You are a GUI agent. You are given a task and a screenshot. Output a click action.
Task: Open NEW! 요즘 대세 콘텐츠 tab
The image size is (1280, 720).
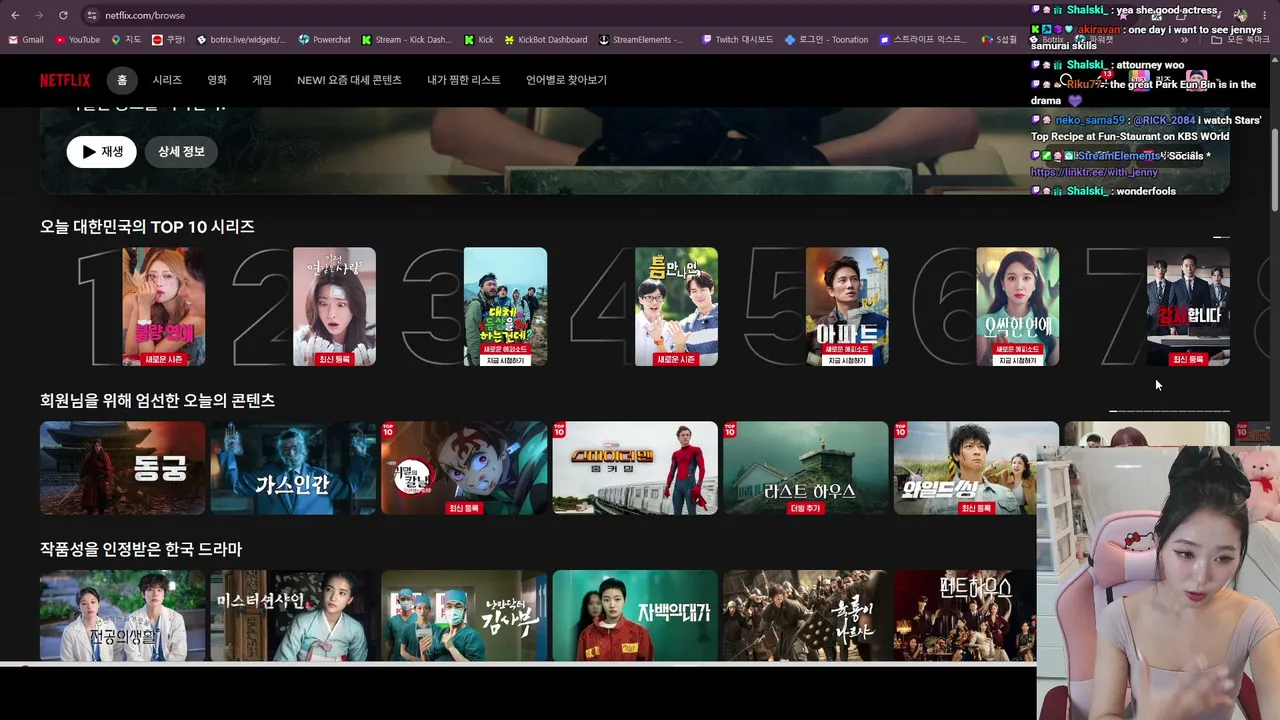pyautogui.click(x=349, y=80)
